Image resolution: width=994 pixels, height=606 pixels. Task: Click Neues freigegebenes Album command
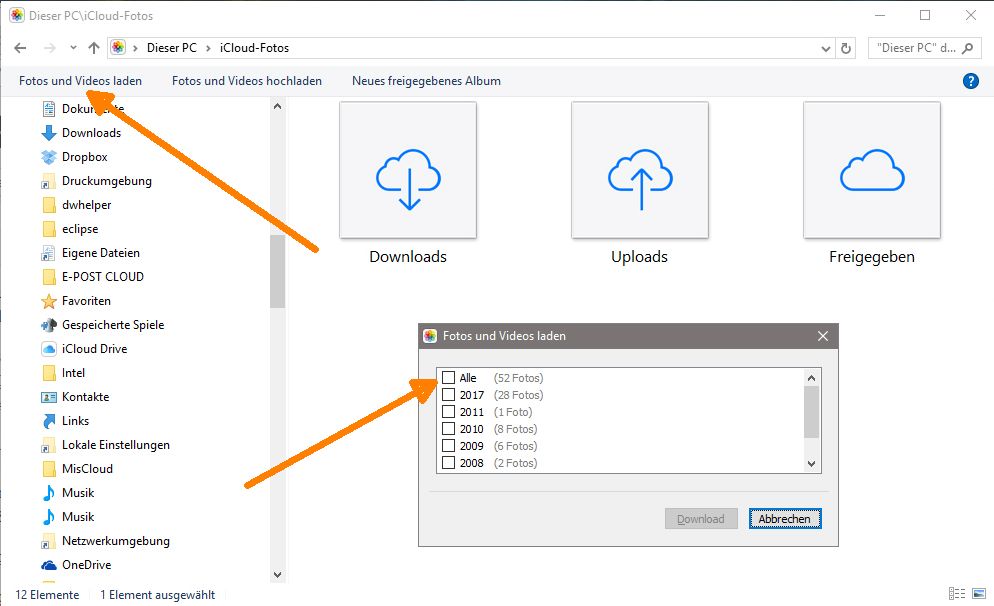(427, 81)
